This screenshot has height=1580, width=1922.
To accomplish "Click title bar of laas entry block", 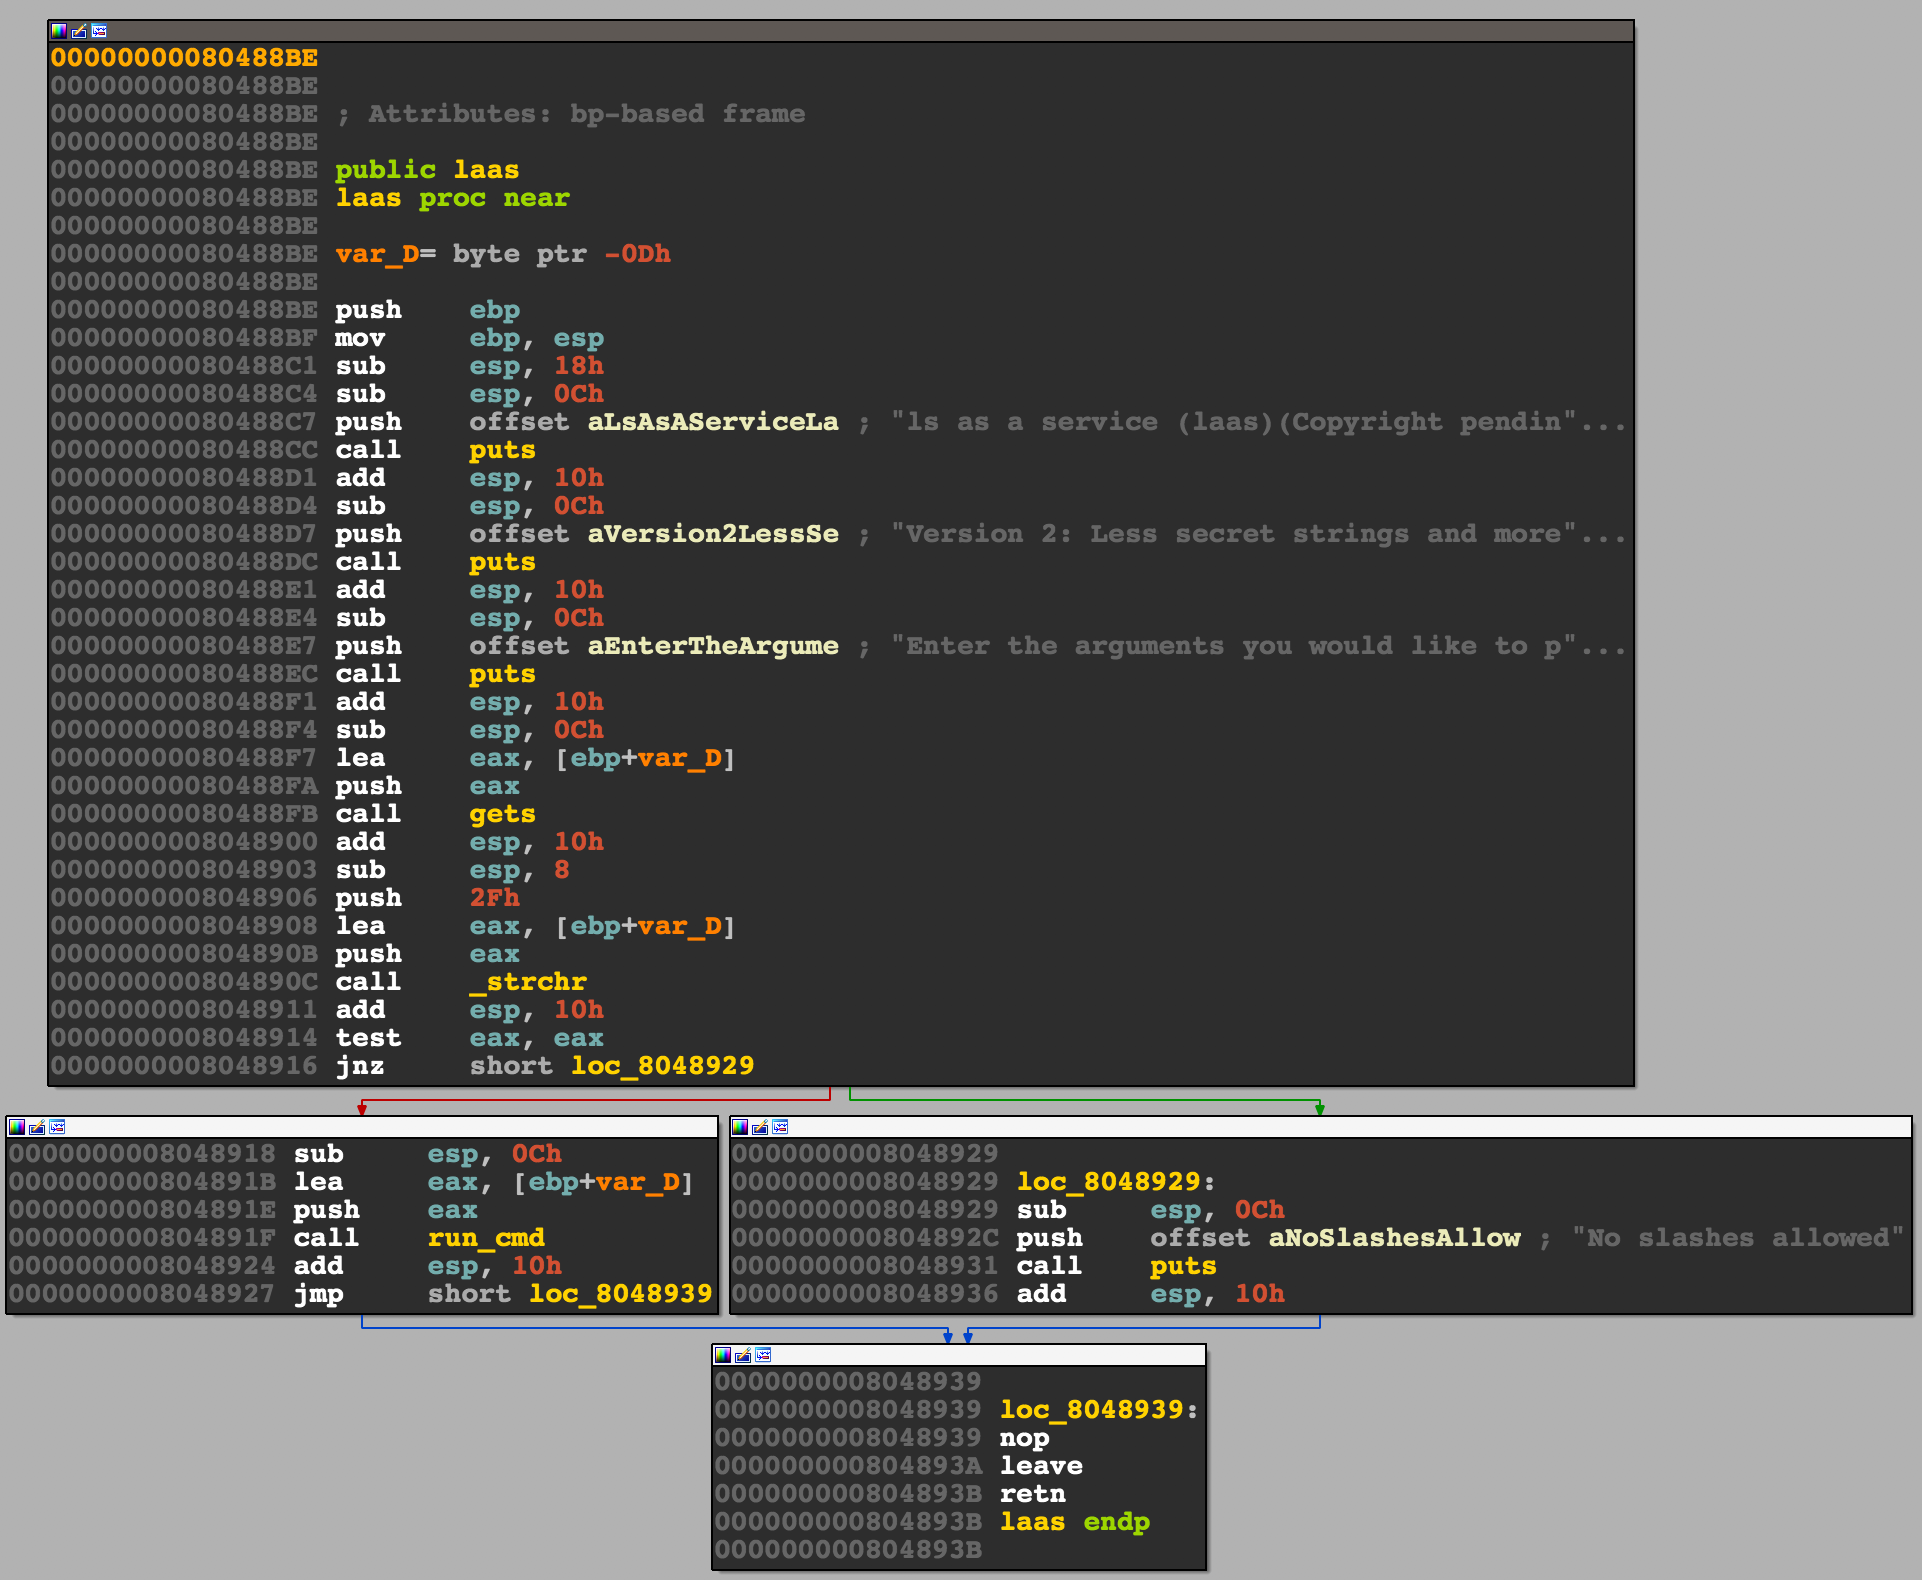I will pos(841,31).
